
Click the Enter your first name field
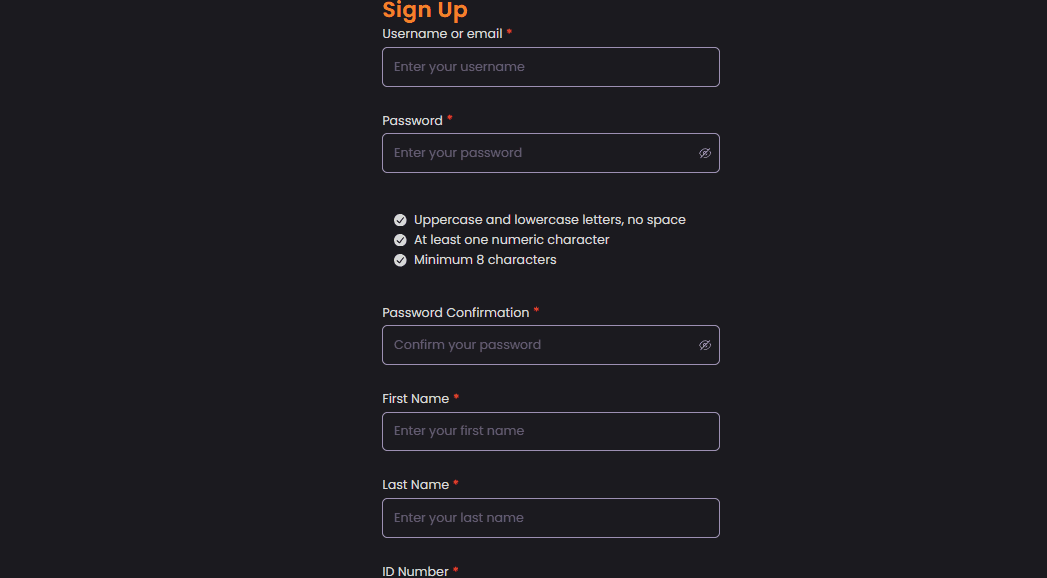tap(550, 431)
